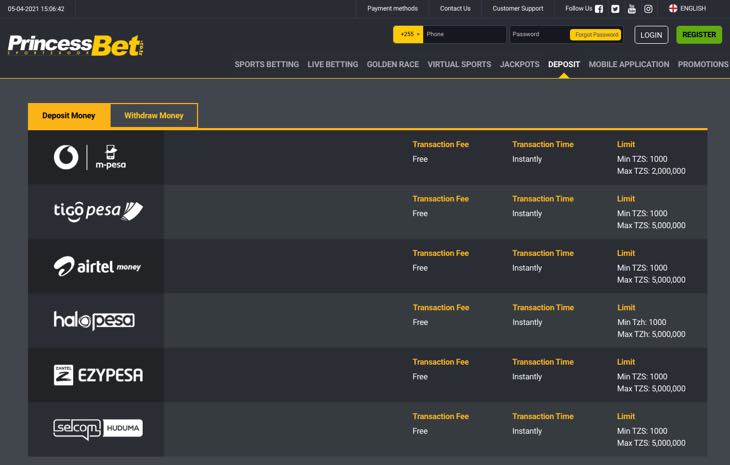Select the Airtel Money deposit logo
730x465 pixels.
(x=97, y=266)
